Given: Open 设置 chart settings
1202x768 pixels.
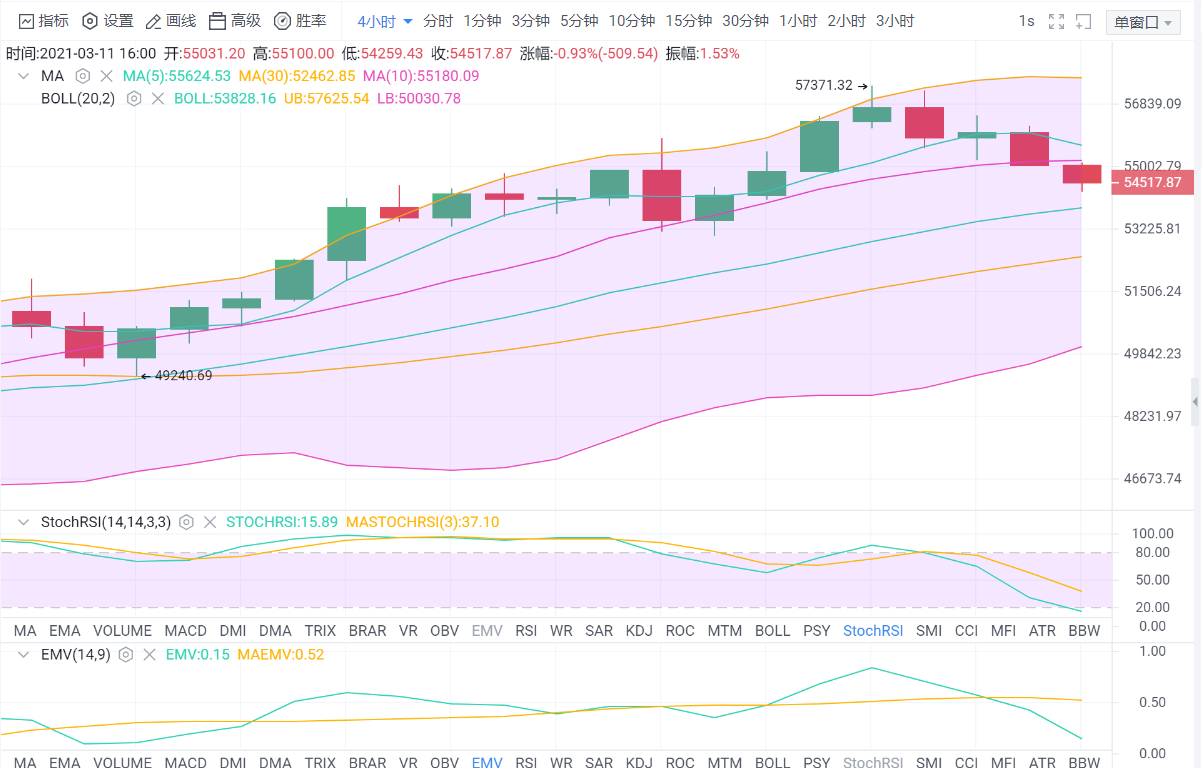Looking at the screenshot, I should coord(107,21).
